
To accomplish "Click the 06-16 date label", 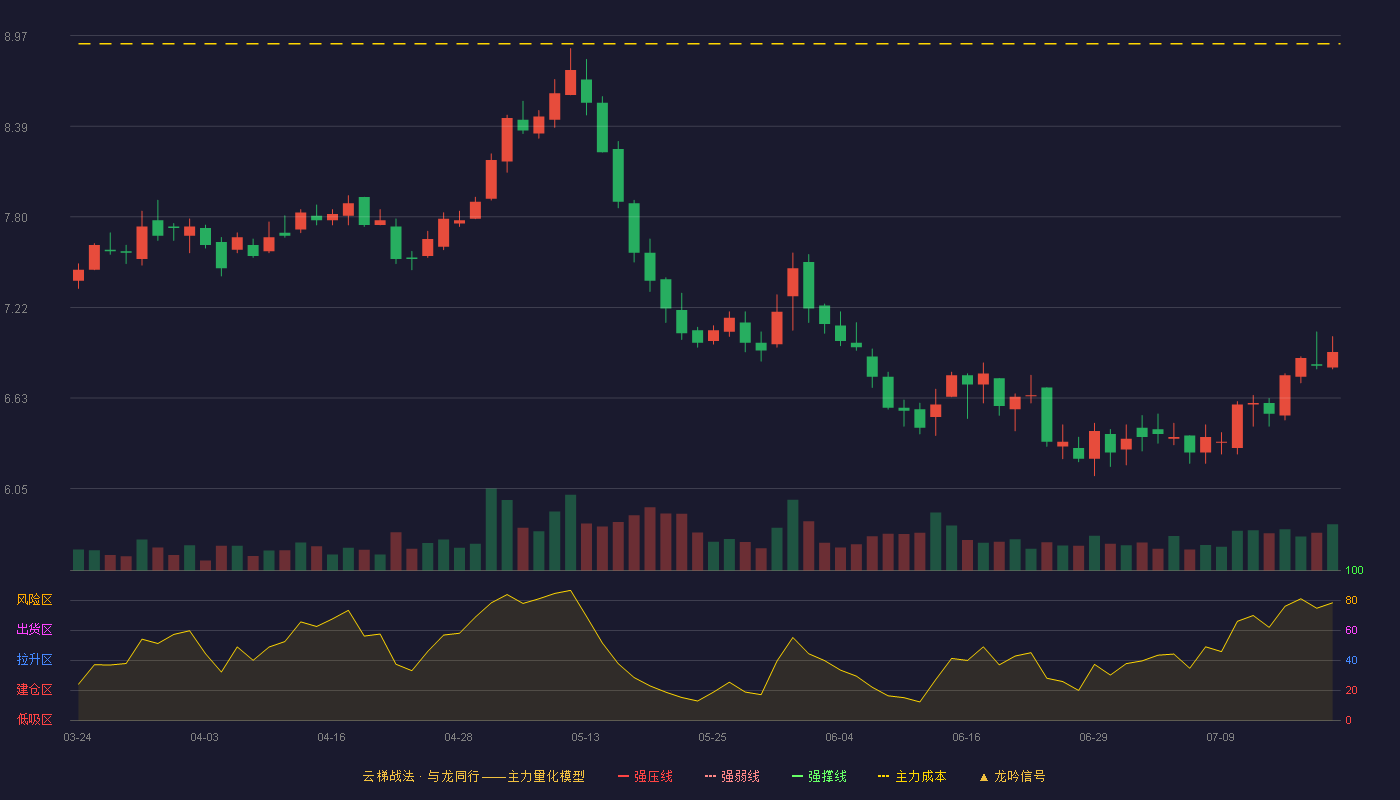I will point(966,737).
